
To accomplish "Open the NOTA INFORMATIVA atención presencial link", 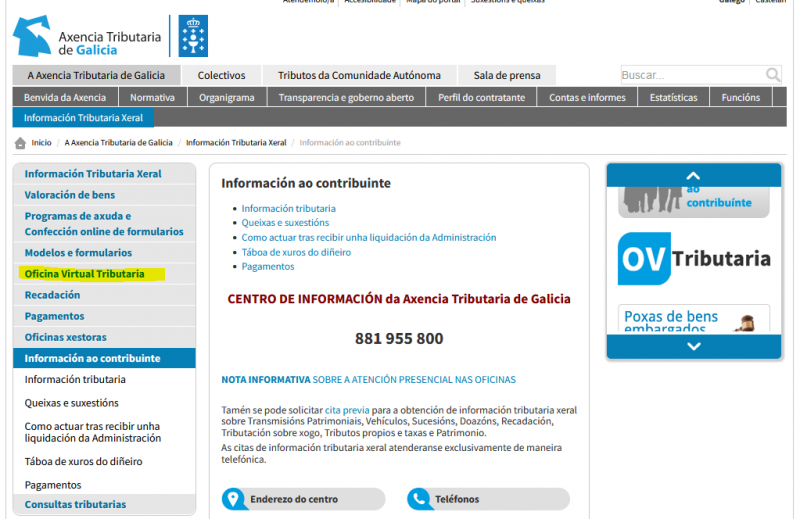I will click(368, 380).
